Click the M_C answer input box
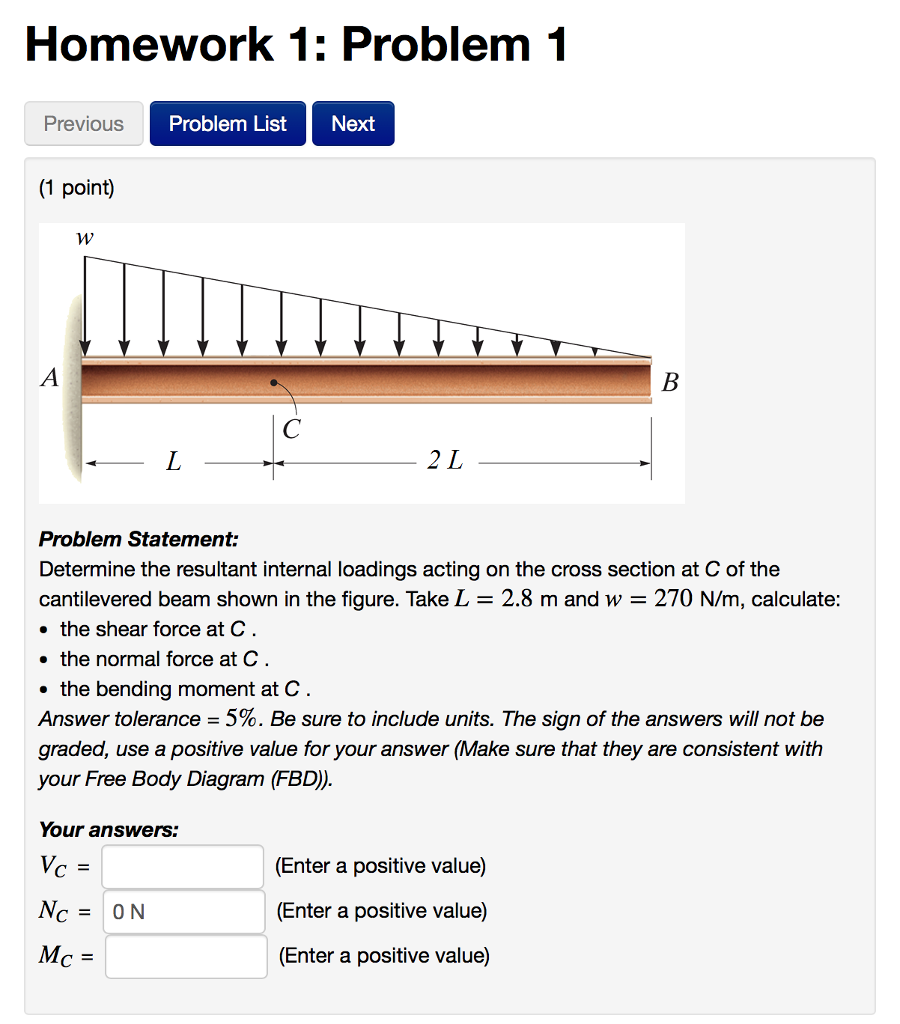Screen dimensions: 900x1024 click(187, 956)
